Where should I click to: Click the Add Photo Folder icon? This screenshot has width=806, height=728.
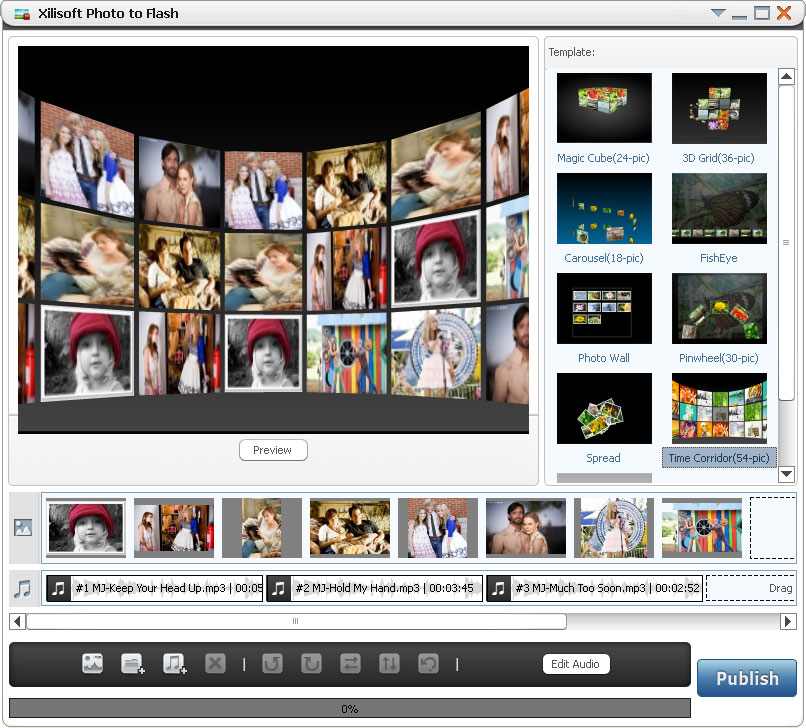coord(133,663)
